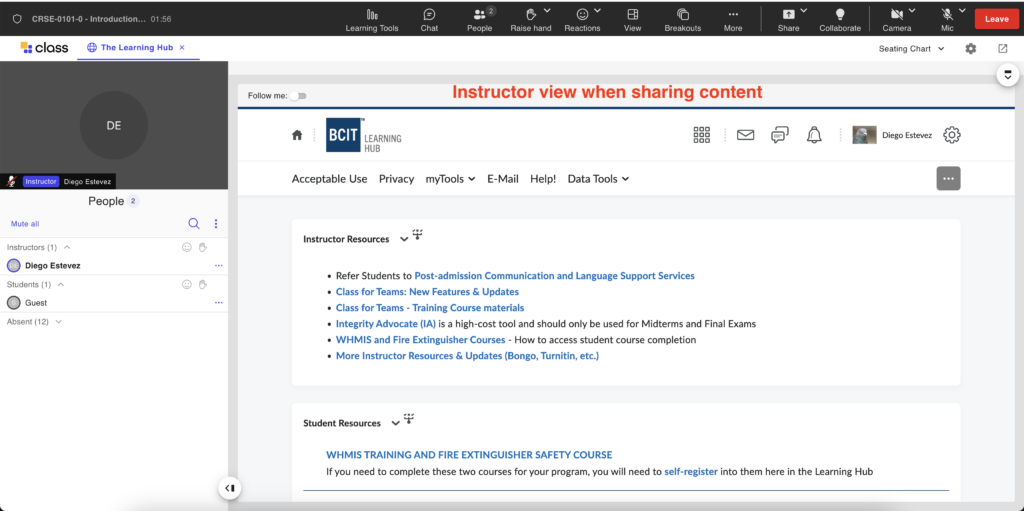Click the BCIT home icon
The width and height of the screenshot is (1024, 511).
297,135
